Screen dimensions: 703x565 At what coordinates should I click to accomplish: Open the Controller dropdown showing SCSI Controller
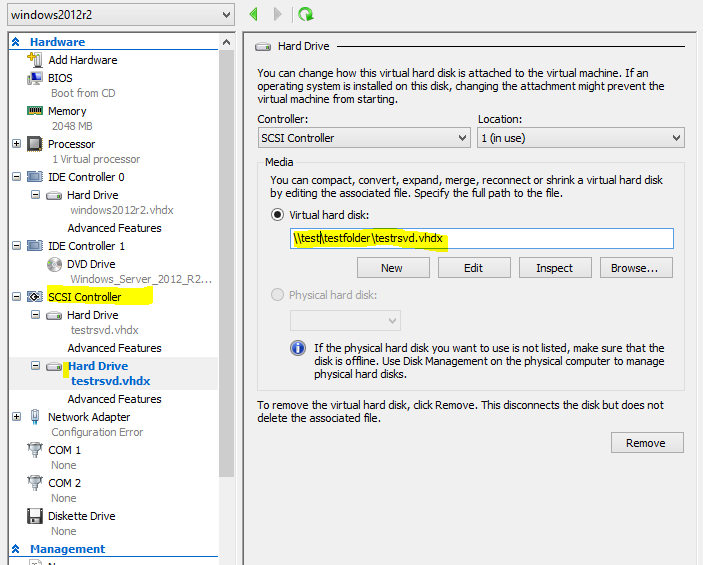(364, 138)
